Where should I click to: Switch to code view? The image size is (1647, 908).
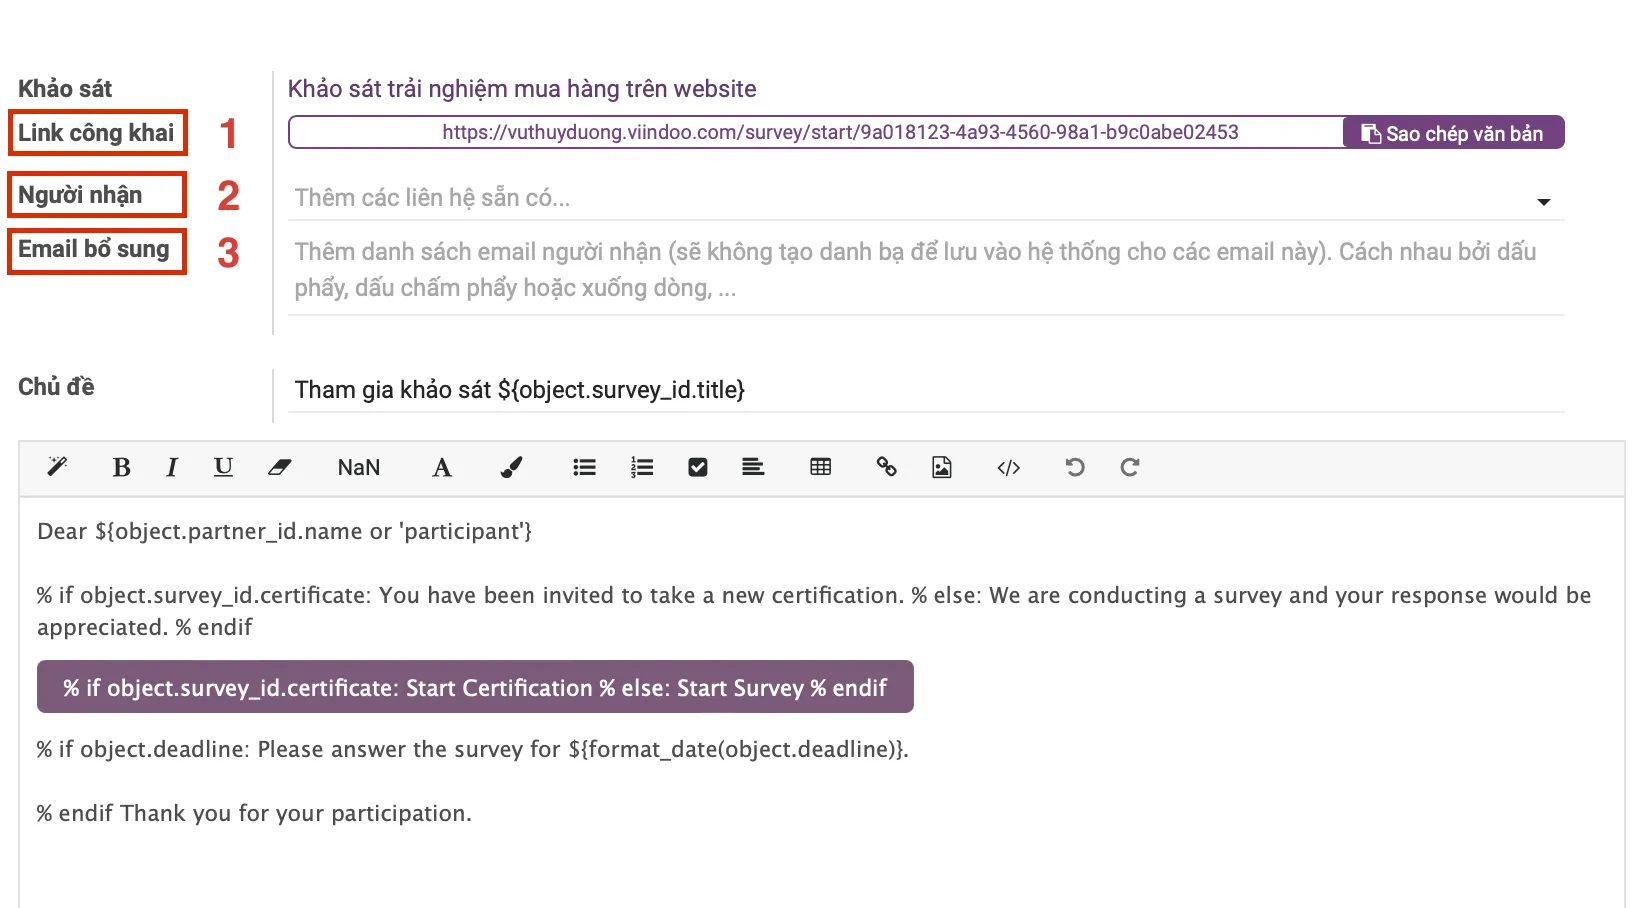coord(1009,467)
